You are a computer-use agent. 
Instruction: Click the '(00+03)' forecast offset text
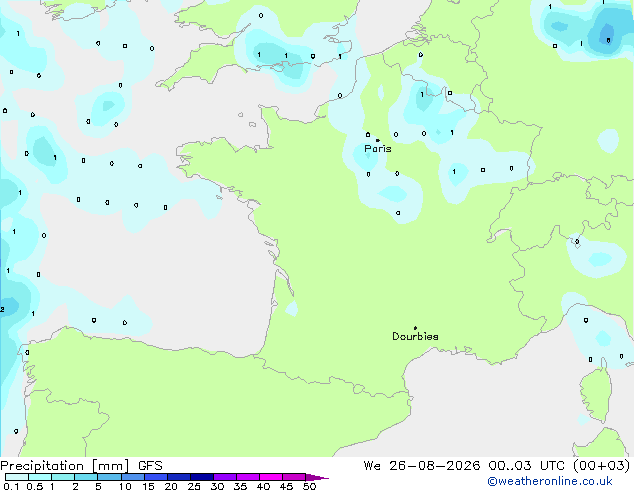pyautogui.click(x=602, y=466)
